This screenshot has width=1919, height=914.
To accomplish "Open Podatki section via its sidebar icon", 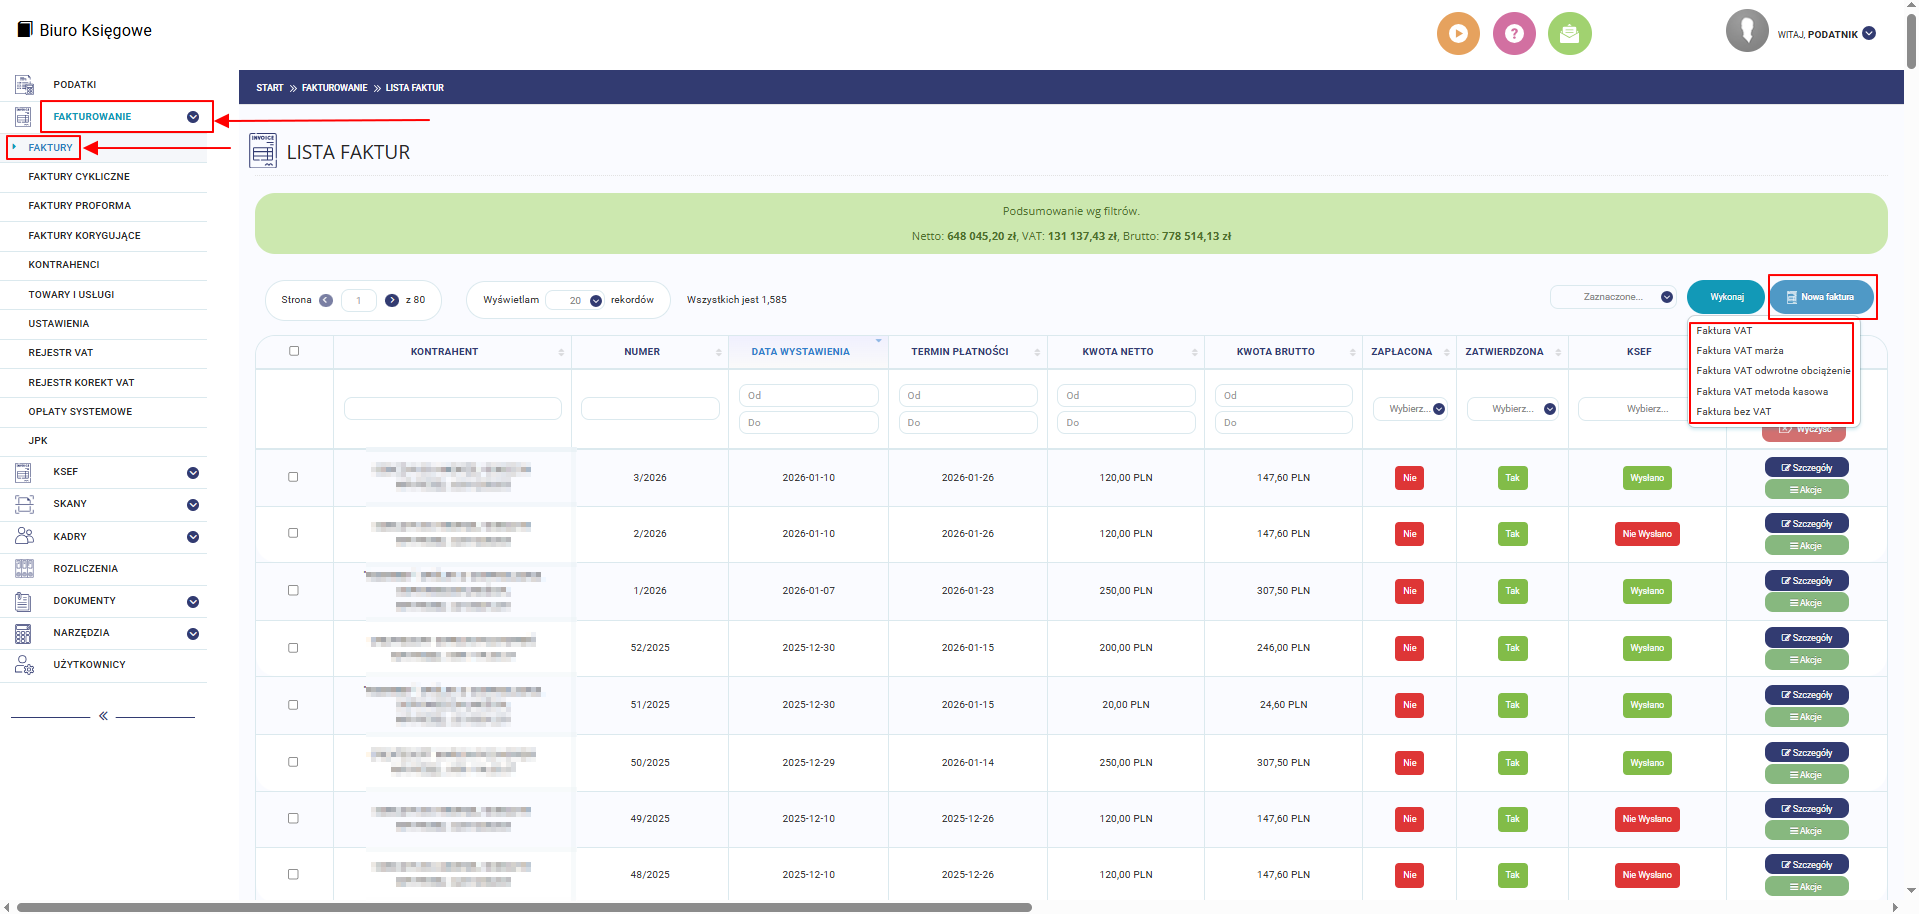I will click(24, 85).
